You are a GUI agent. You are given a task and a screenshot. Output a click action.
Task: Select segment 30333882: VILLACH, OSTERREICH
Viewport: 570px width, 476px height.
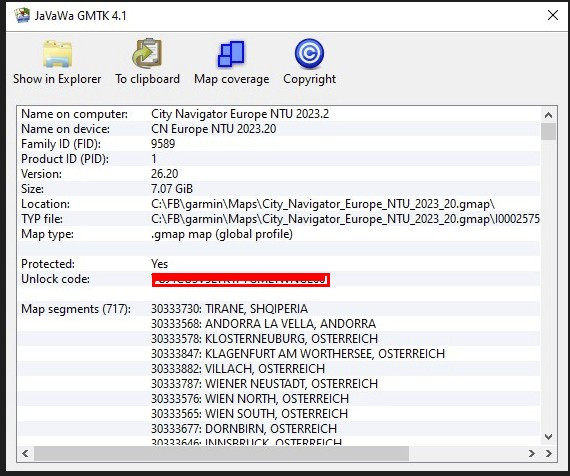[x=238, y=369]
